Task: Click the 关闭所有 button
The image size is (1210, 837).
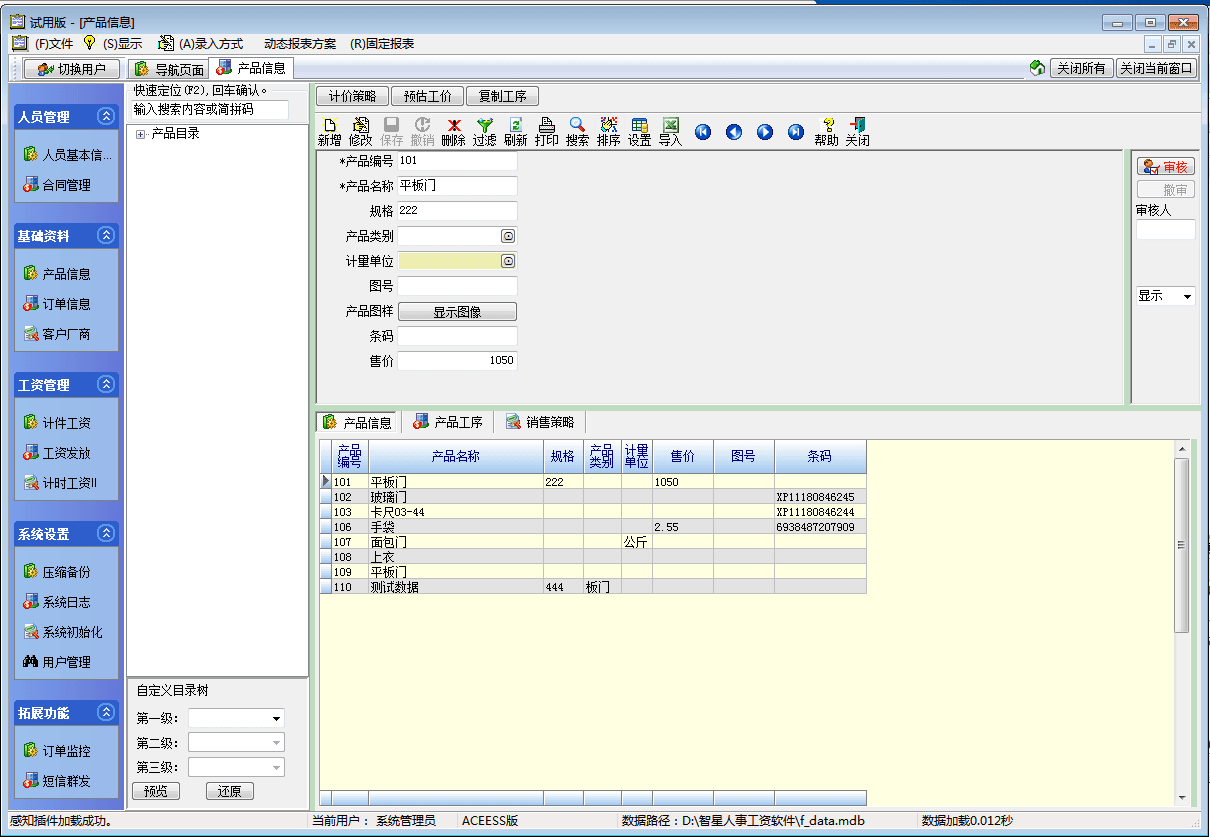Action: 1082,68
